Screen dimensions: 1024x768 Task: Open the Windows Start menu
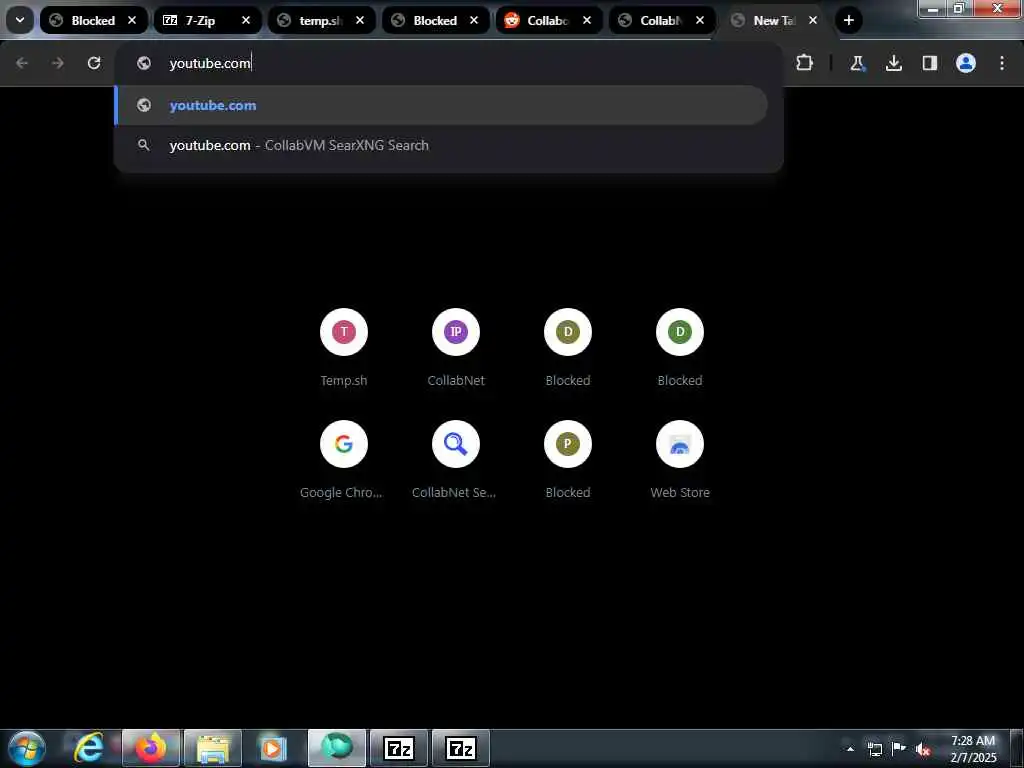pyautogui.click(x=27, y=748)
